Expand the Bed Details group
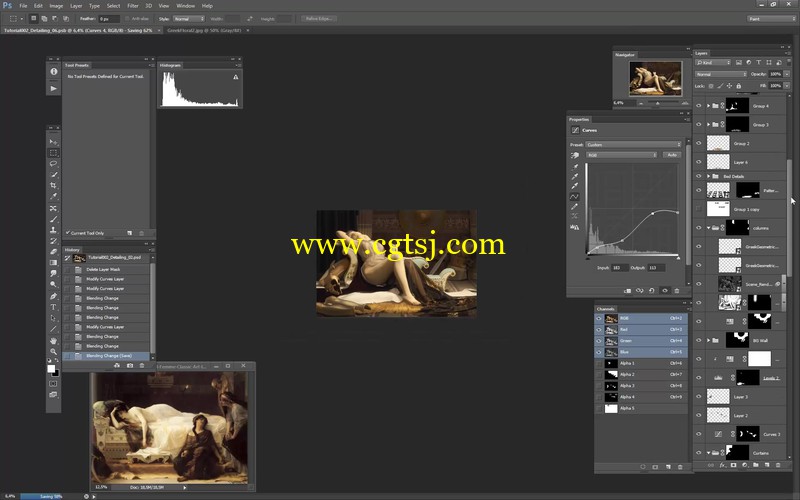Screen dimensions: 800x500 coord(709,176)
